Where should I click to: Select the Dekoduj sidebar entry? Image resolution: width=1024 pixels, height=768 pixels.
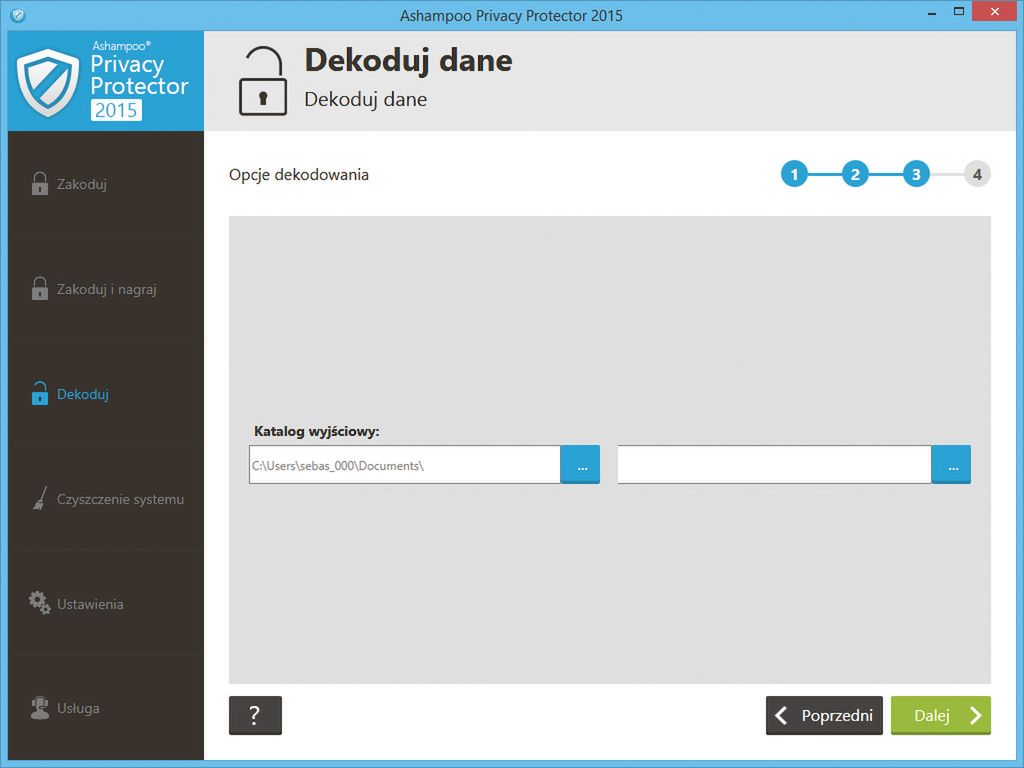(x=106, y=394)
